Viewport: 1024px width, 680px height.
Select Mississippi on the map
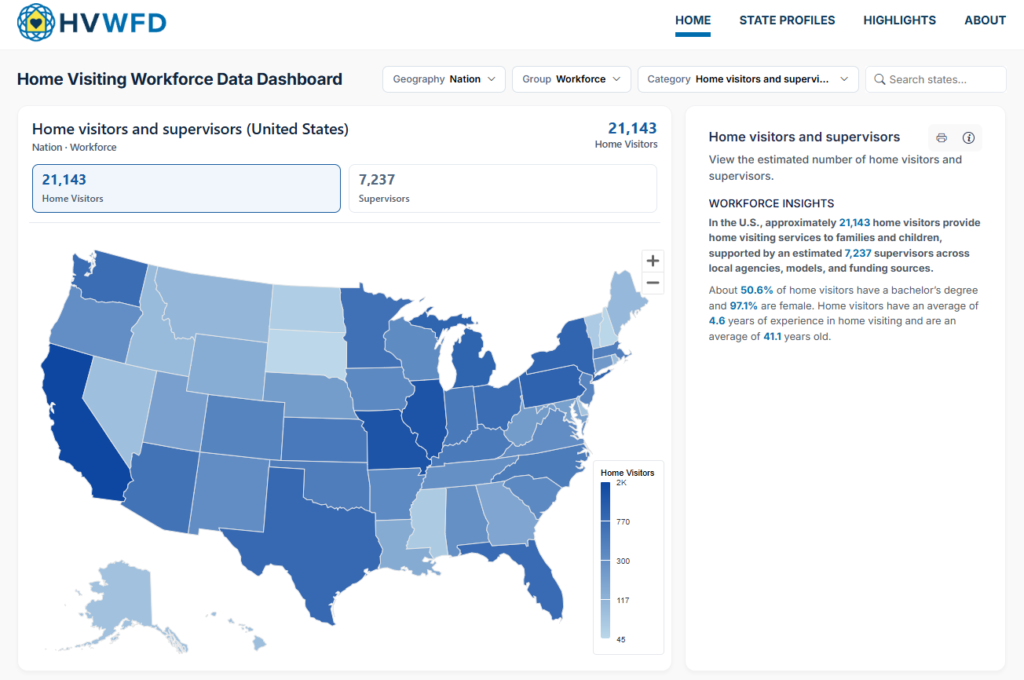pos(428,519)
